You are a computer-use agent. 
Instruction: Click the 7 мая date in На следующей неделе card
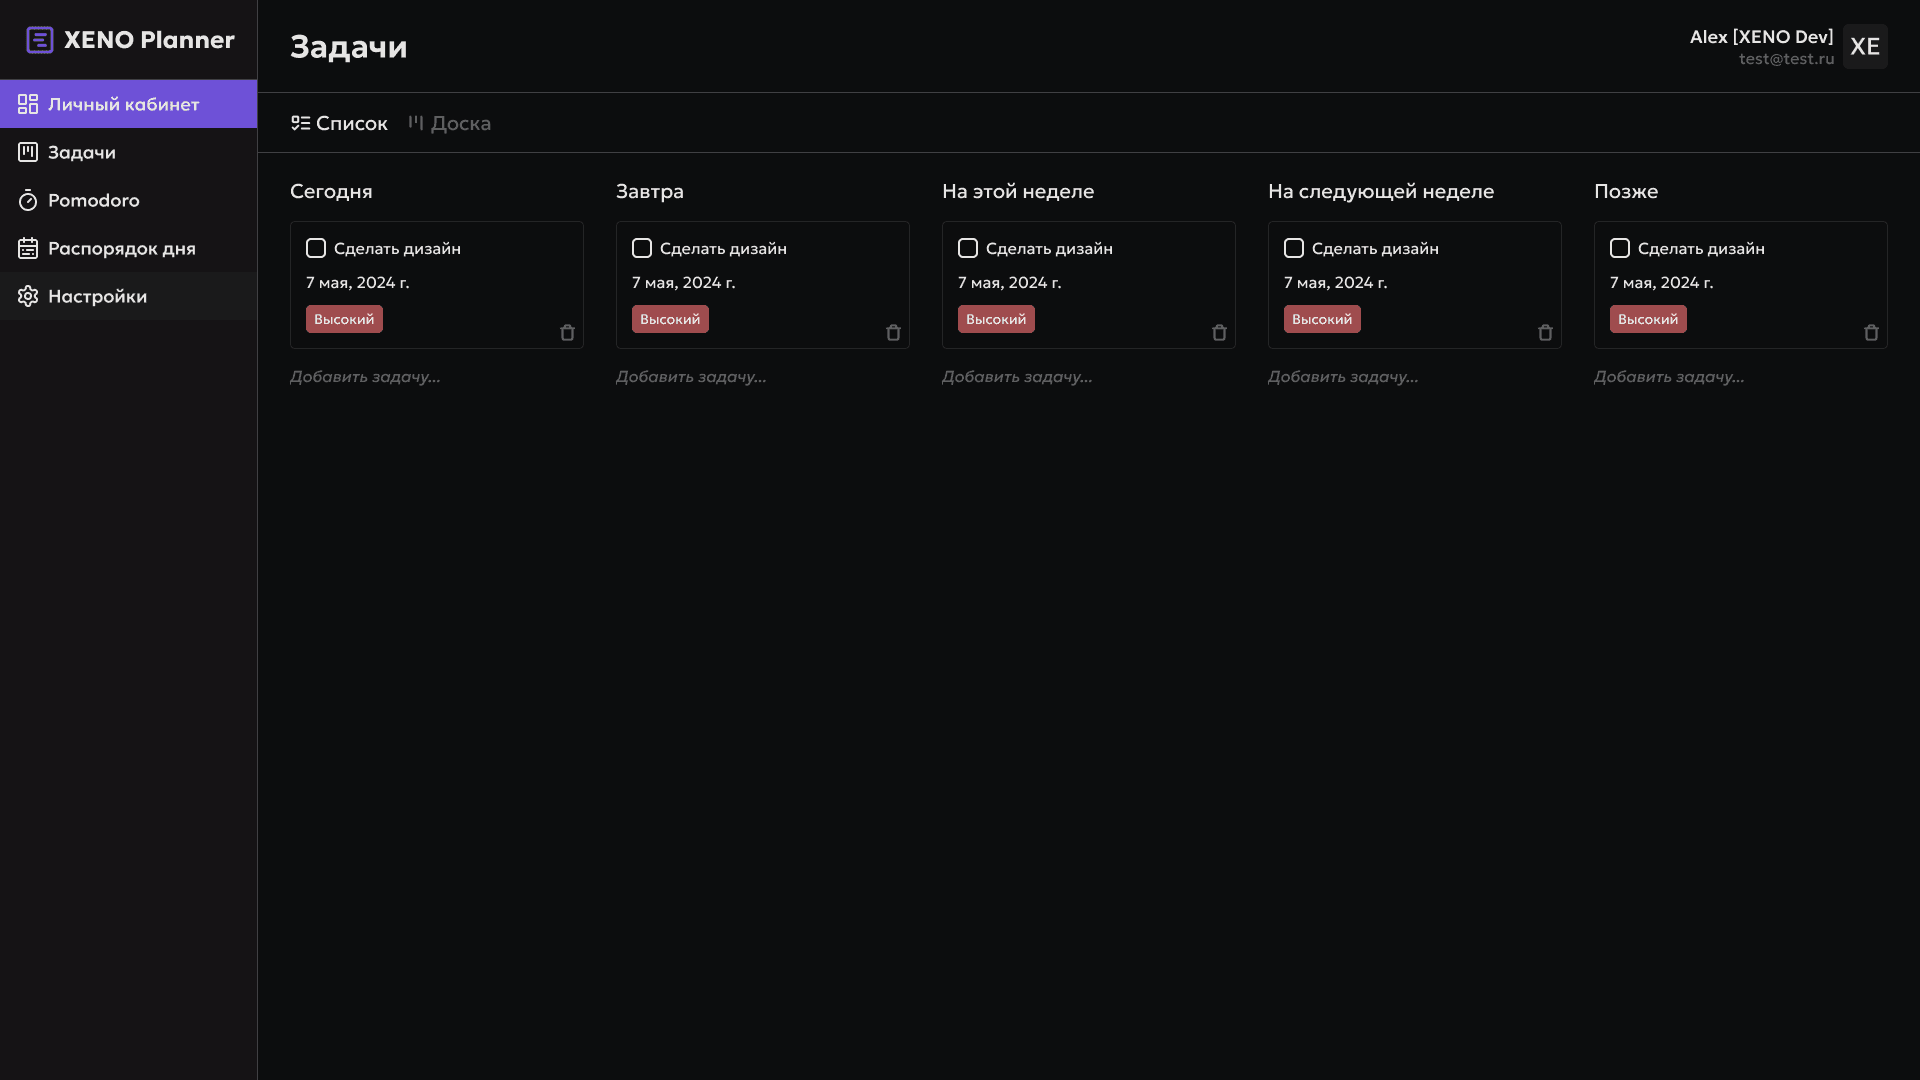[x=1335, y=283]
